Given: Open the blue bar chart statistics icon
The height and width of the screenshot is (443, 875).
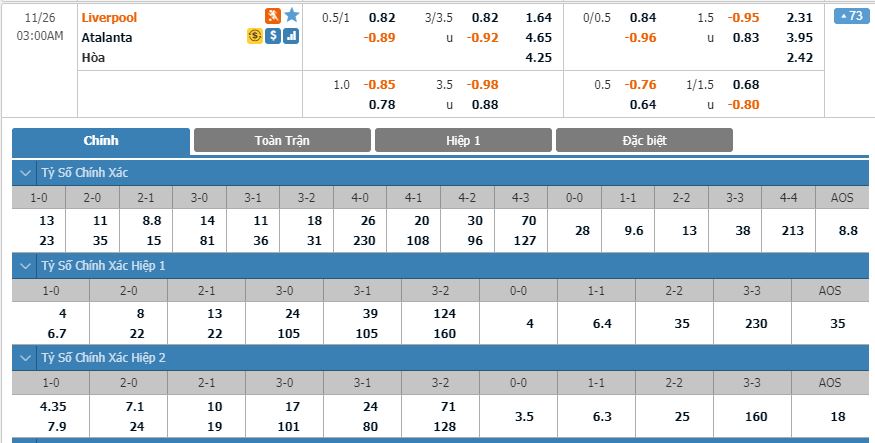Looking at the screenshot, I should pyautogui.click(x=291, y=36).
